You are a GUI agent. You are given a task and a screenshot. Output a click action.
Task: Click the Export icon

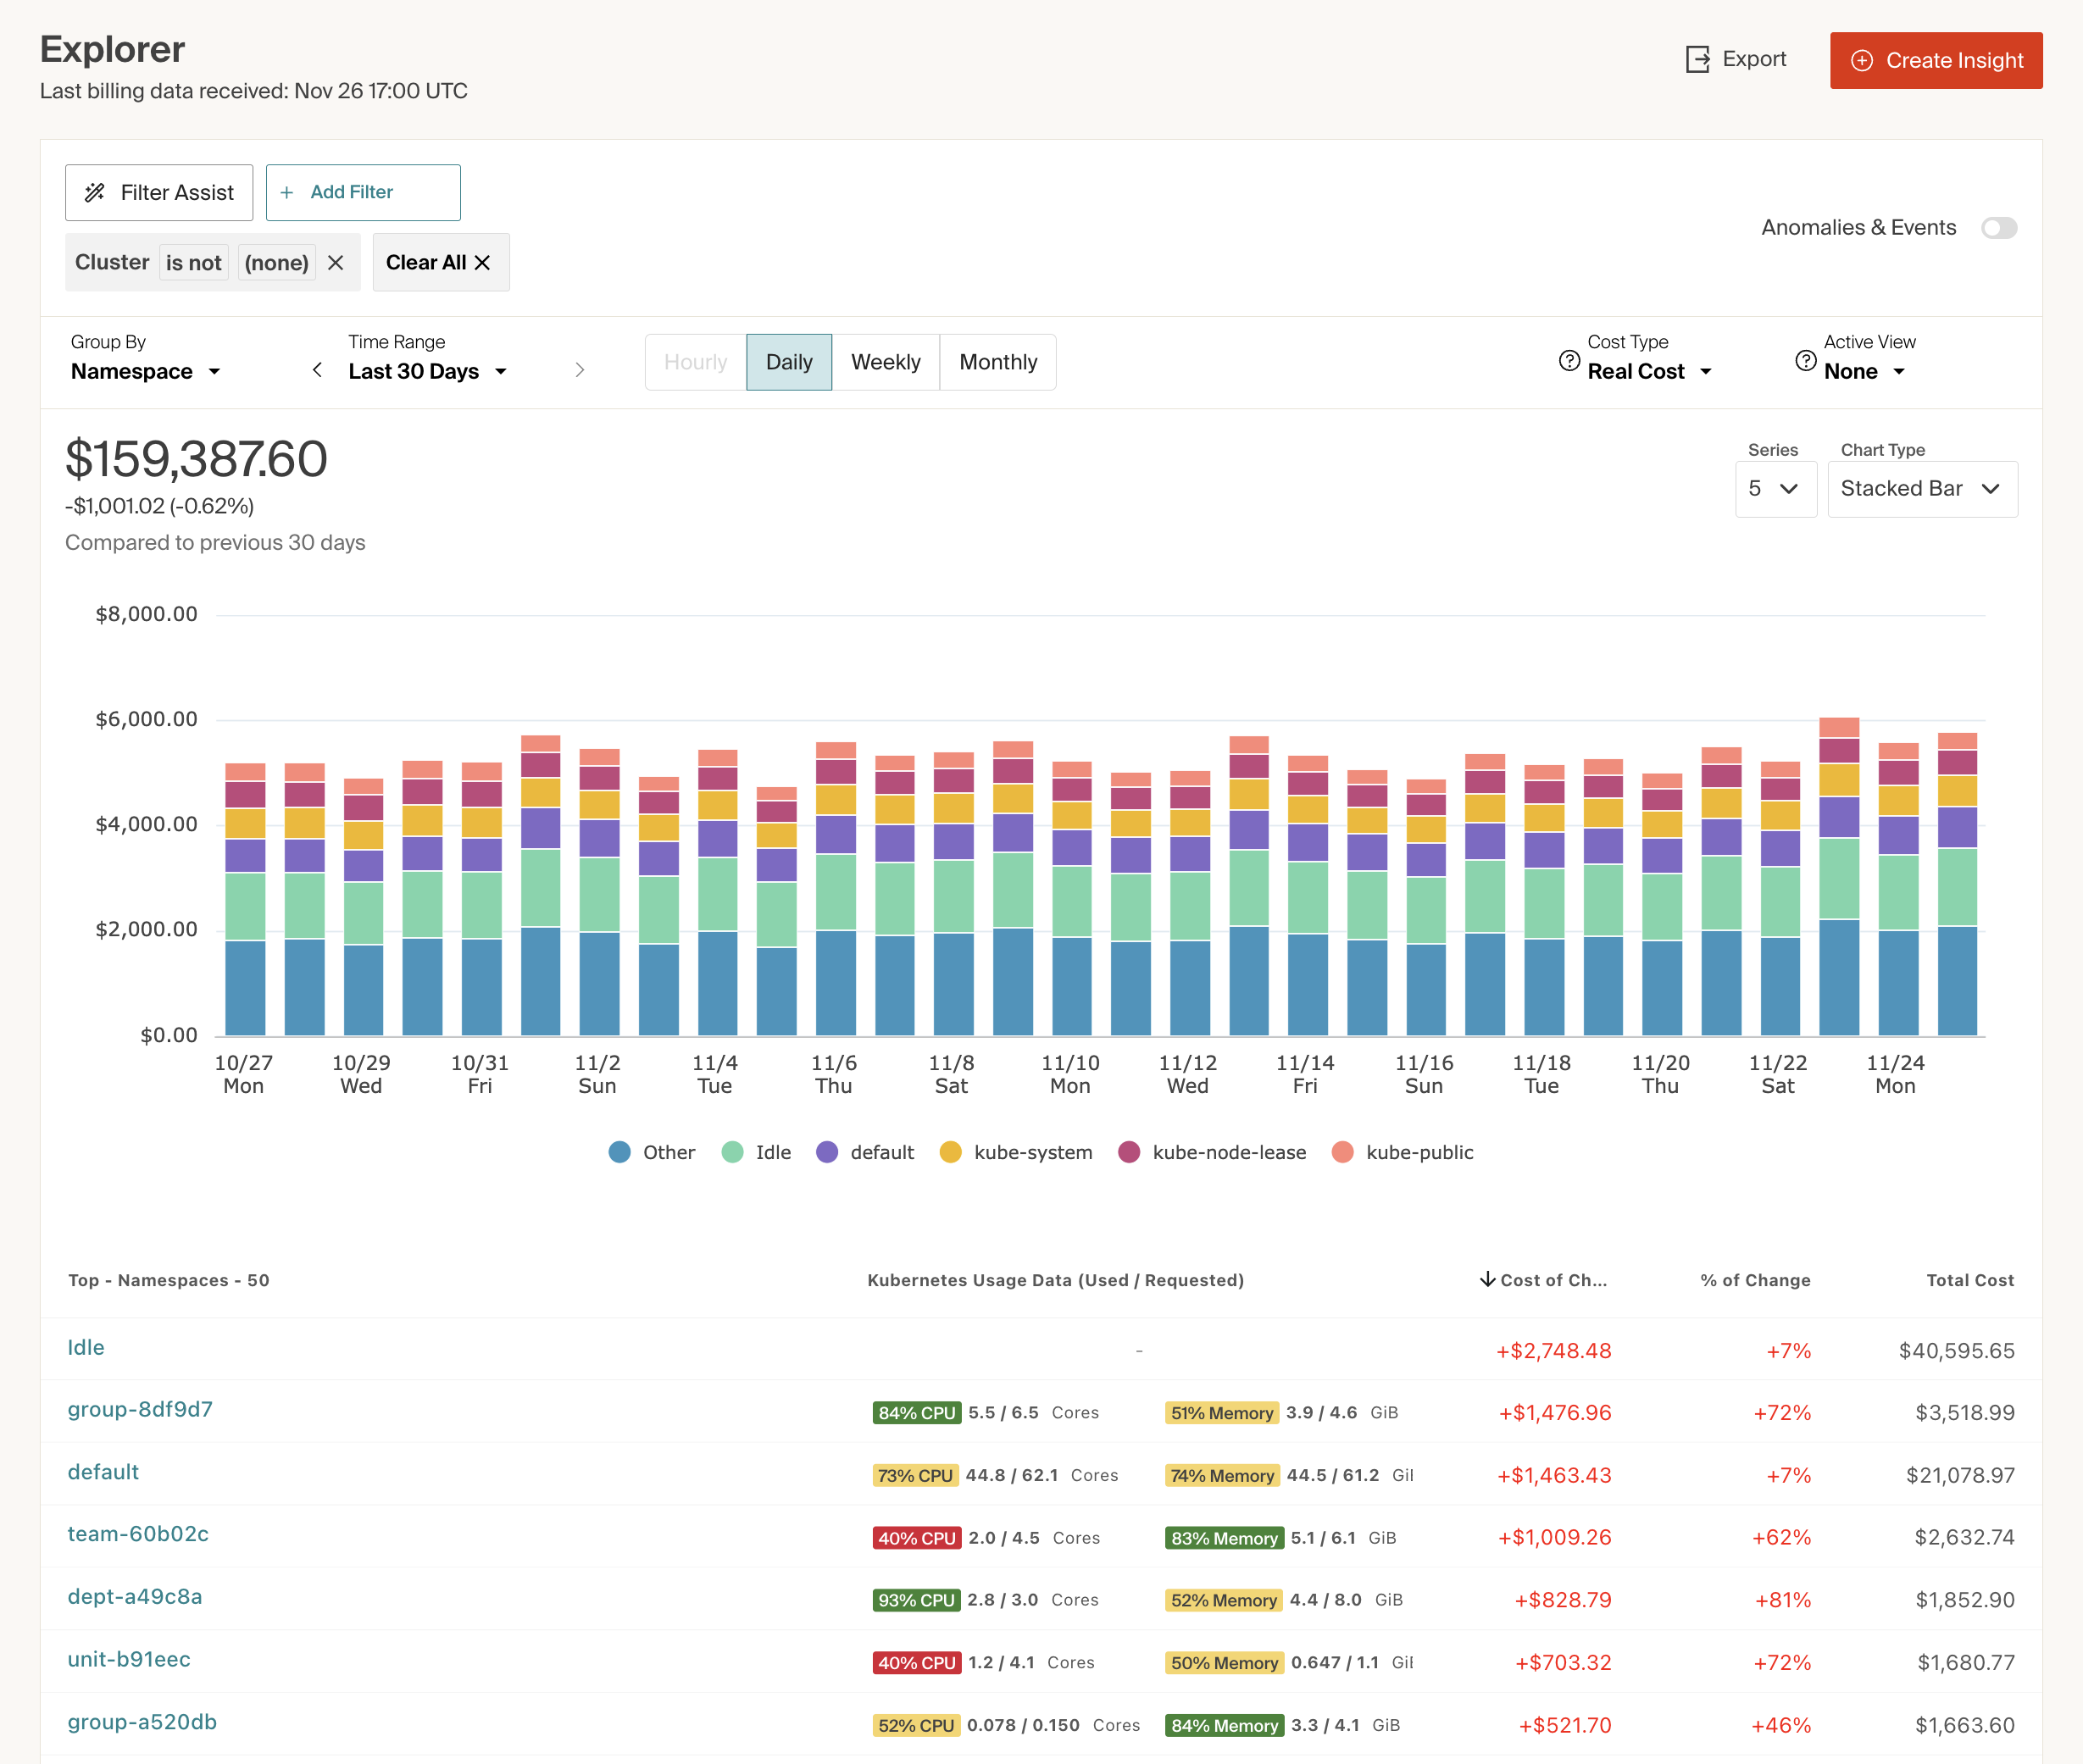click(1698, 59)
